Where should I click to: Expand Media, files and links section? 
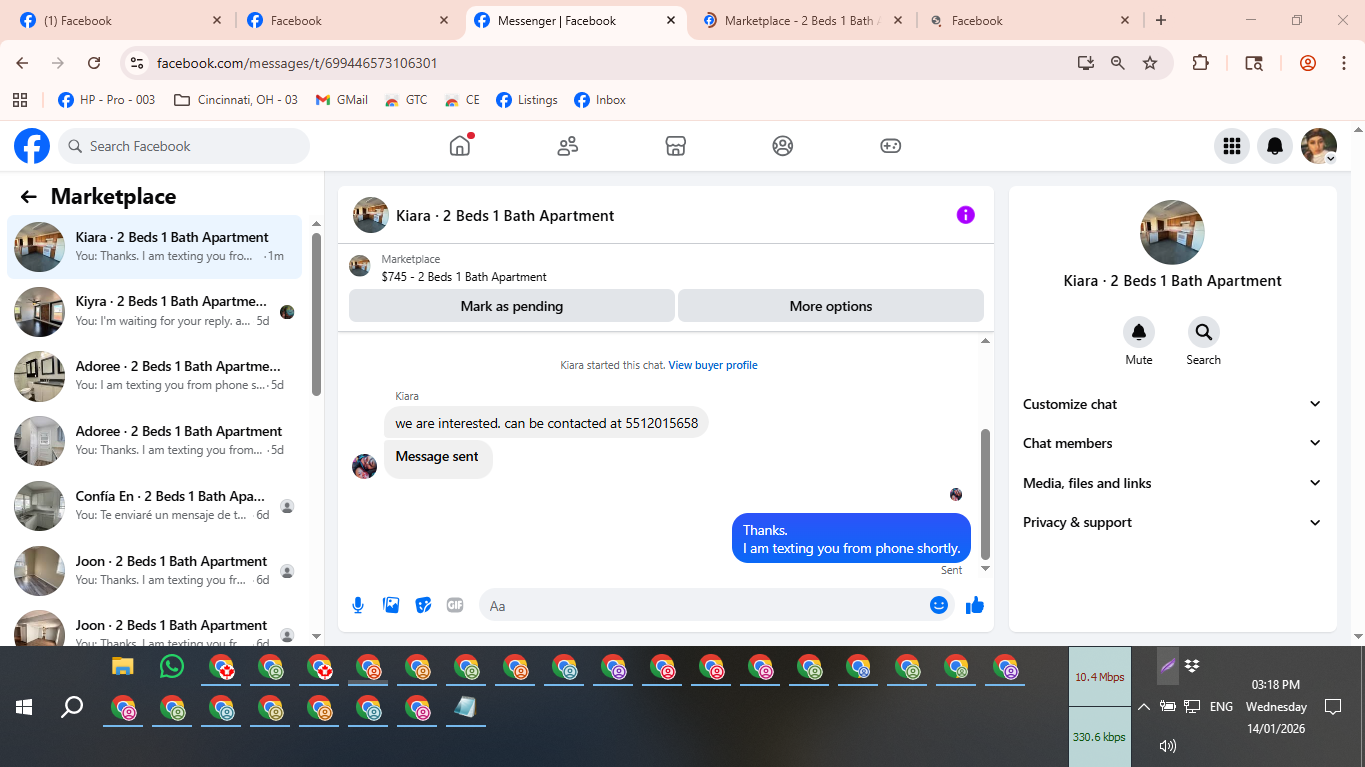coord(1172,483)
